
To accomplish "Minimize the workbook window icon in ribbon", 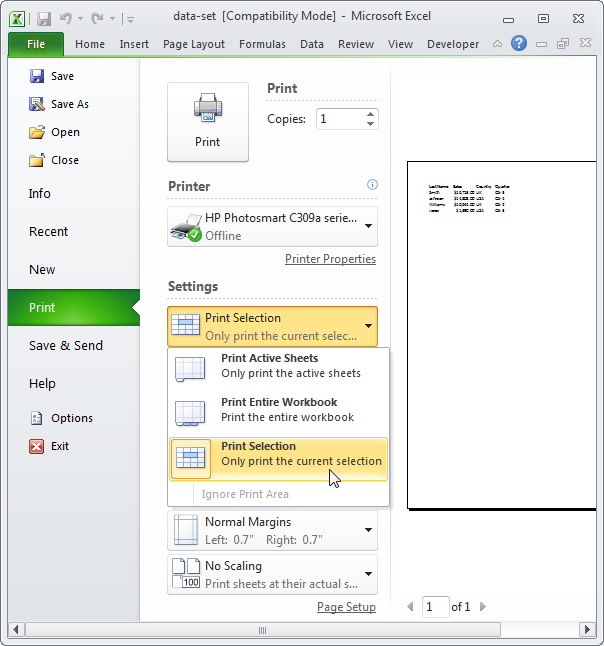I will coord(541,44).
